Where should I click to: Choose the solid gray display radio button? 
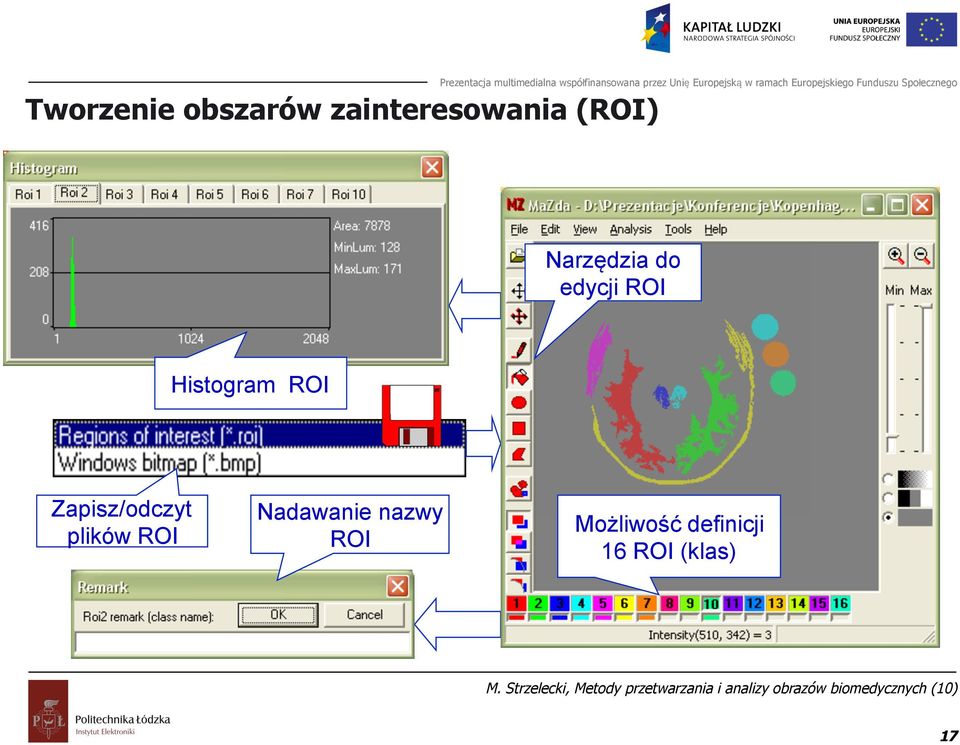(x=888, y=517)
